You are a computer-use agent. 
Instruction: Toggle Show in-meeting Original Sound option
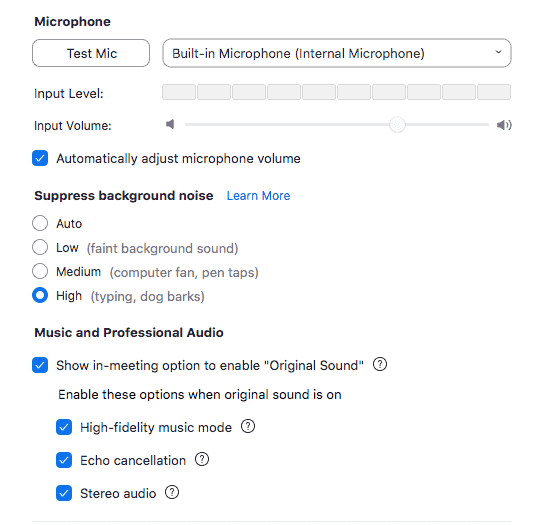[x=40, y=365]
